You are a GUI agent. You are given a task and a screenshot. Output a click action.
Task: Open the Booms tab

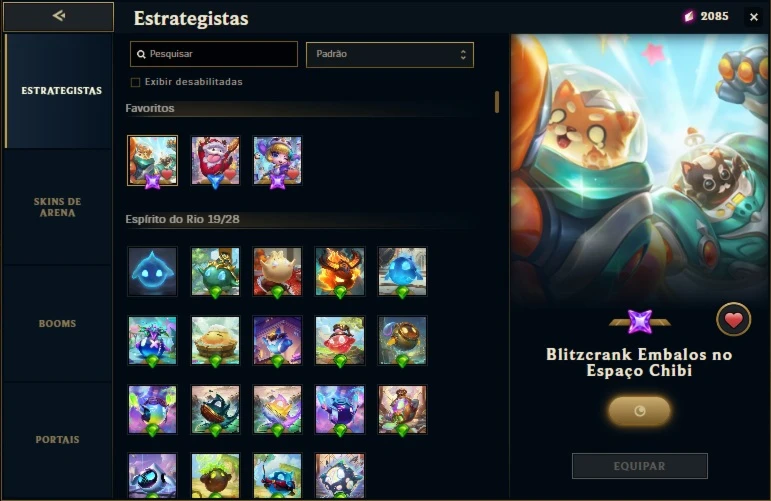click(58, 324)
